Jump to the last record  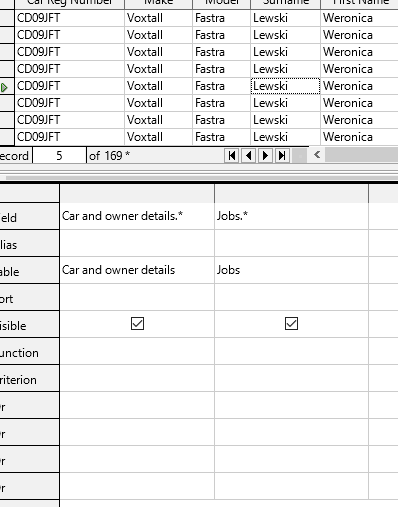point(282,156)
